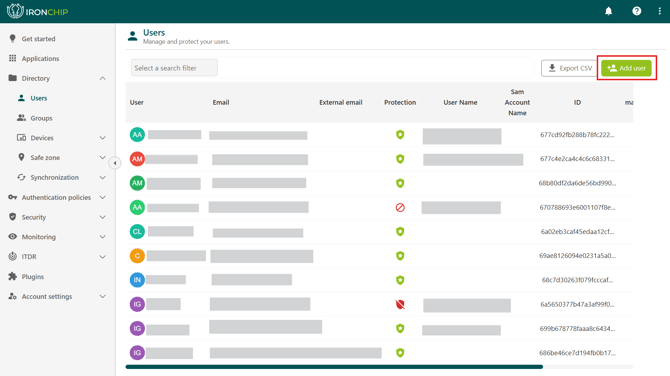
Task: Click the Directory folder icon
Action: (x=12, y=78)
